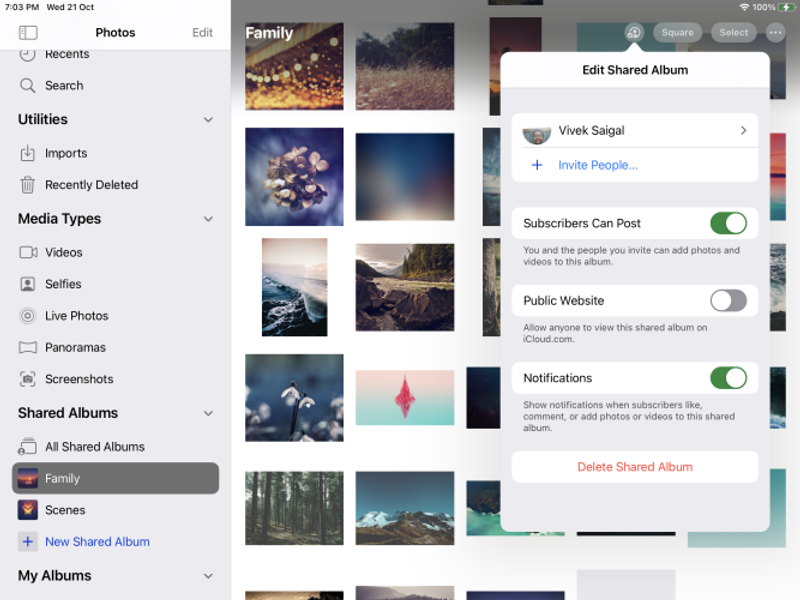Tap the sidebar toggle icon
This screenshot has height=600, width=800.
click(x=28, y=33)
